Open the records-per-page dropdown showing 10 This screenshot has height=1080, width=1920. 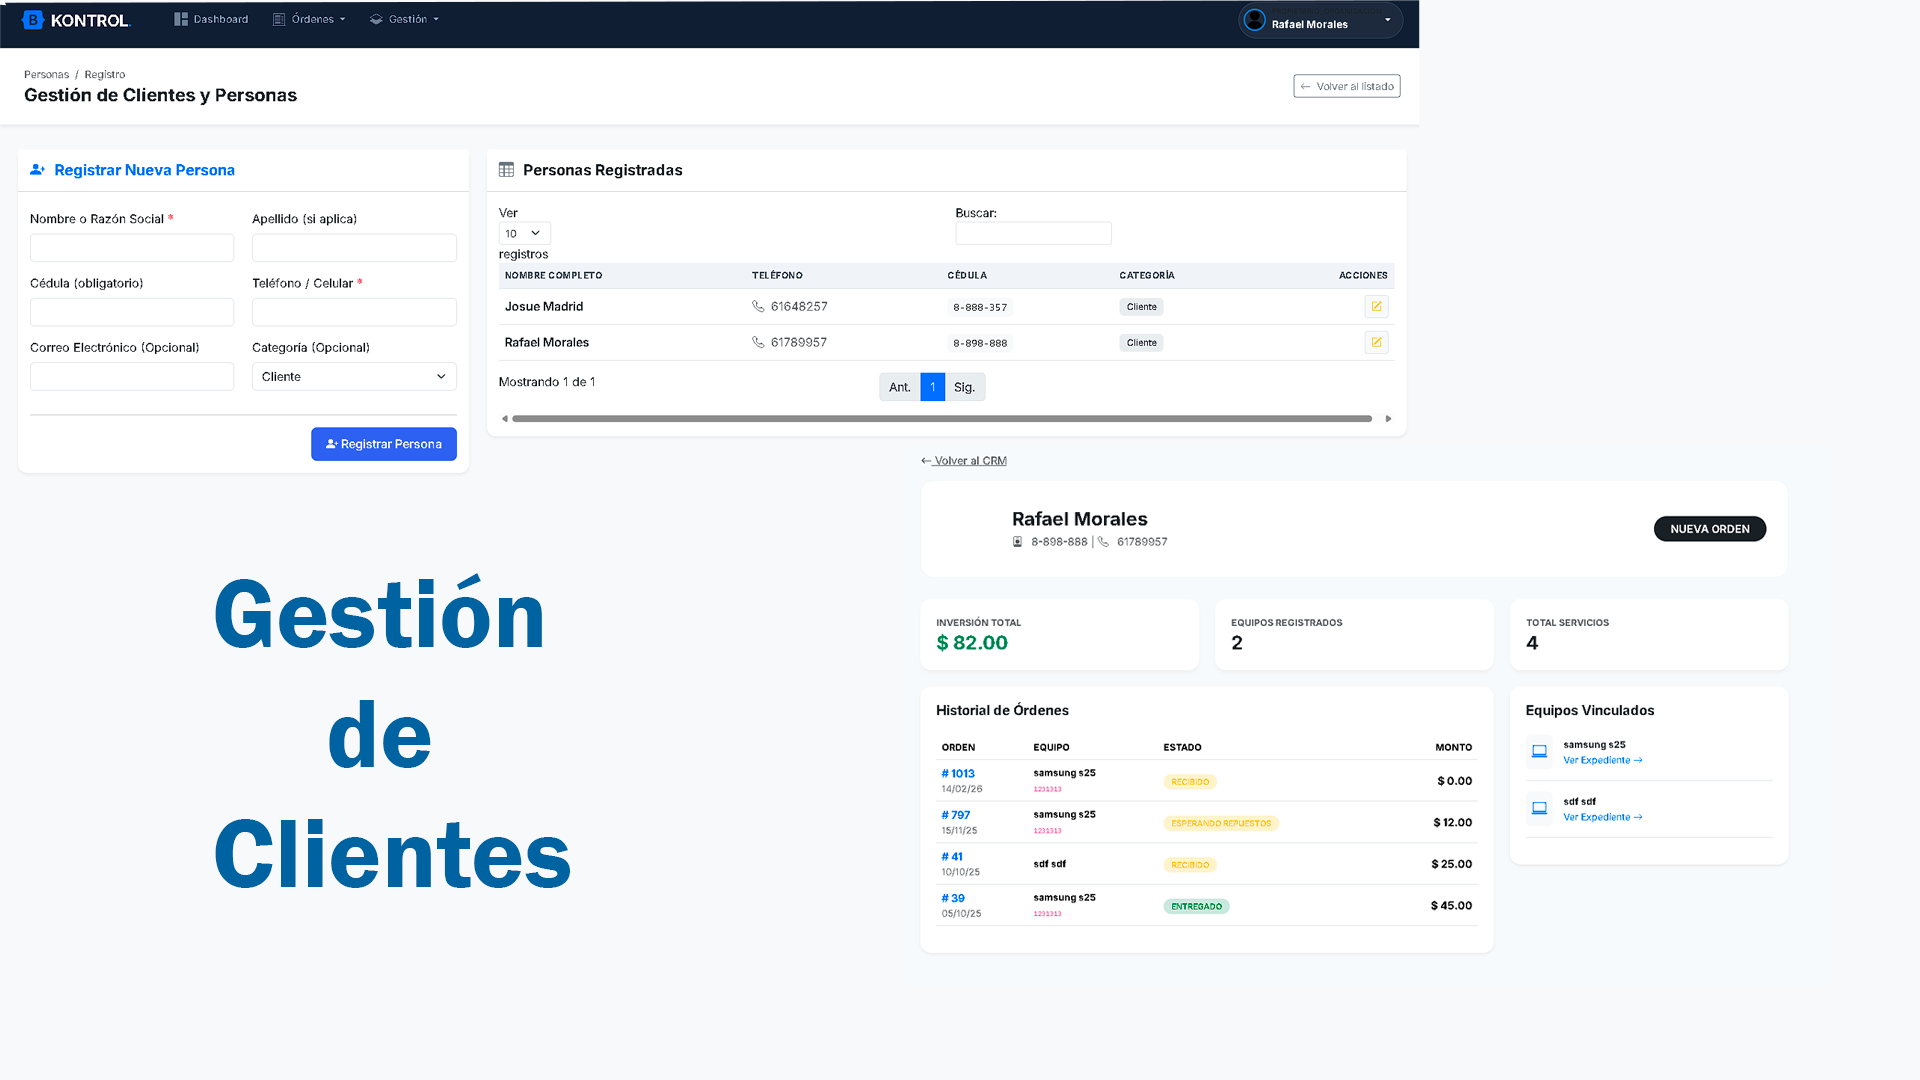tap(524, 234)
